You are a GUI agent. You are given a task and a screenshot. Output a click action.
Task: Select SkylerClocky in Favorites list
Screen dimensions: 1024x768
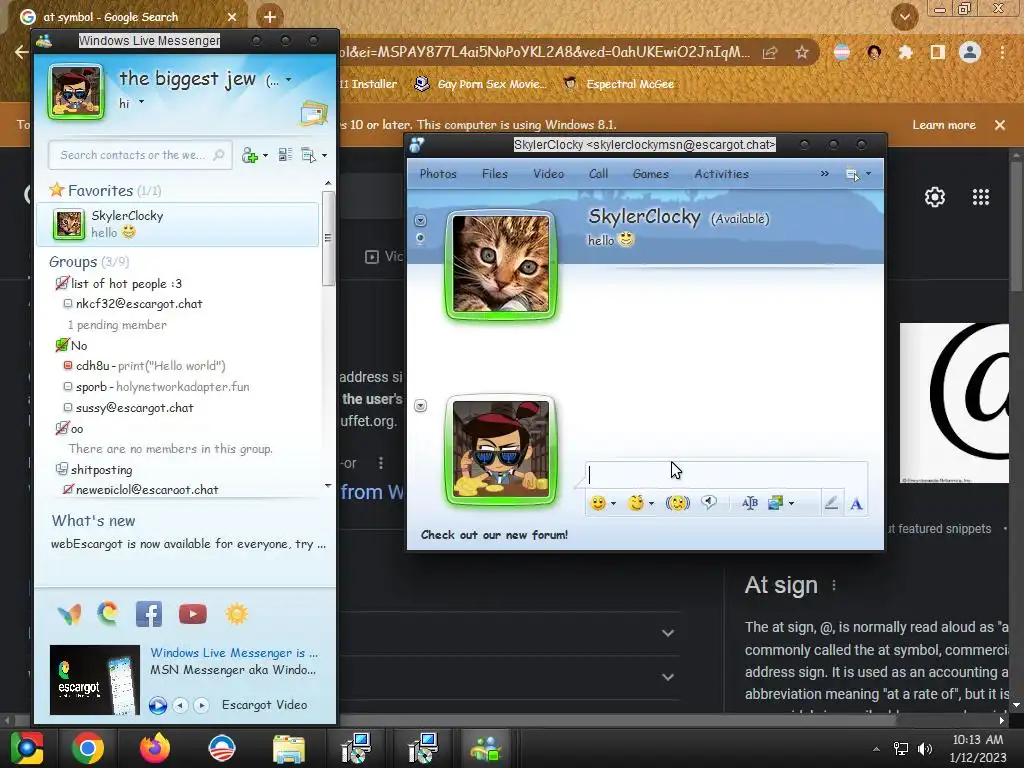click(178, 224)
